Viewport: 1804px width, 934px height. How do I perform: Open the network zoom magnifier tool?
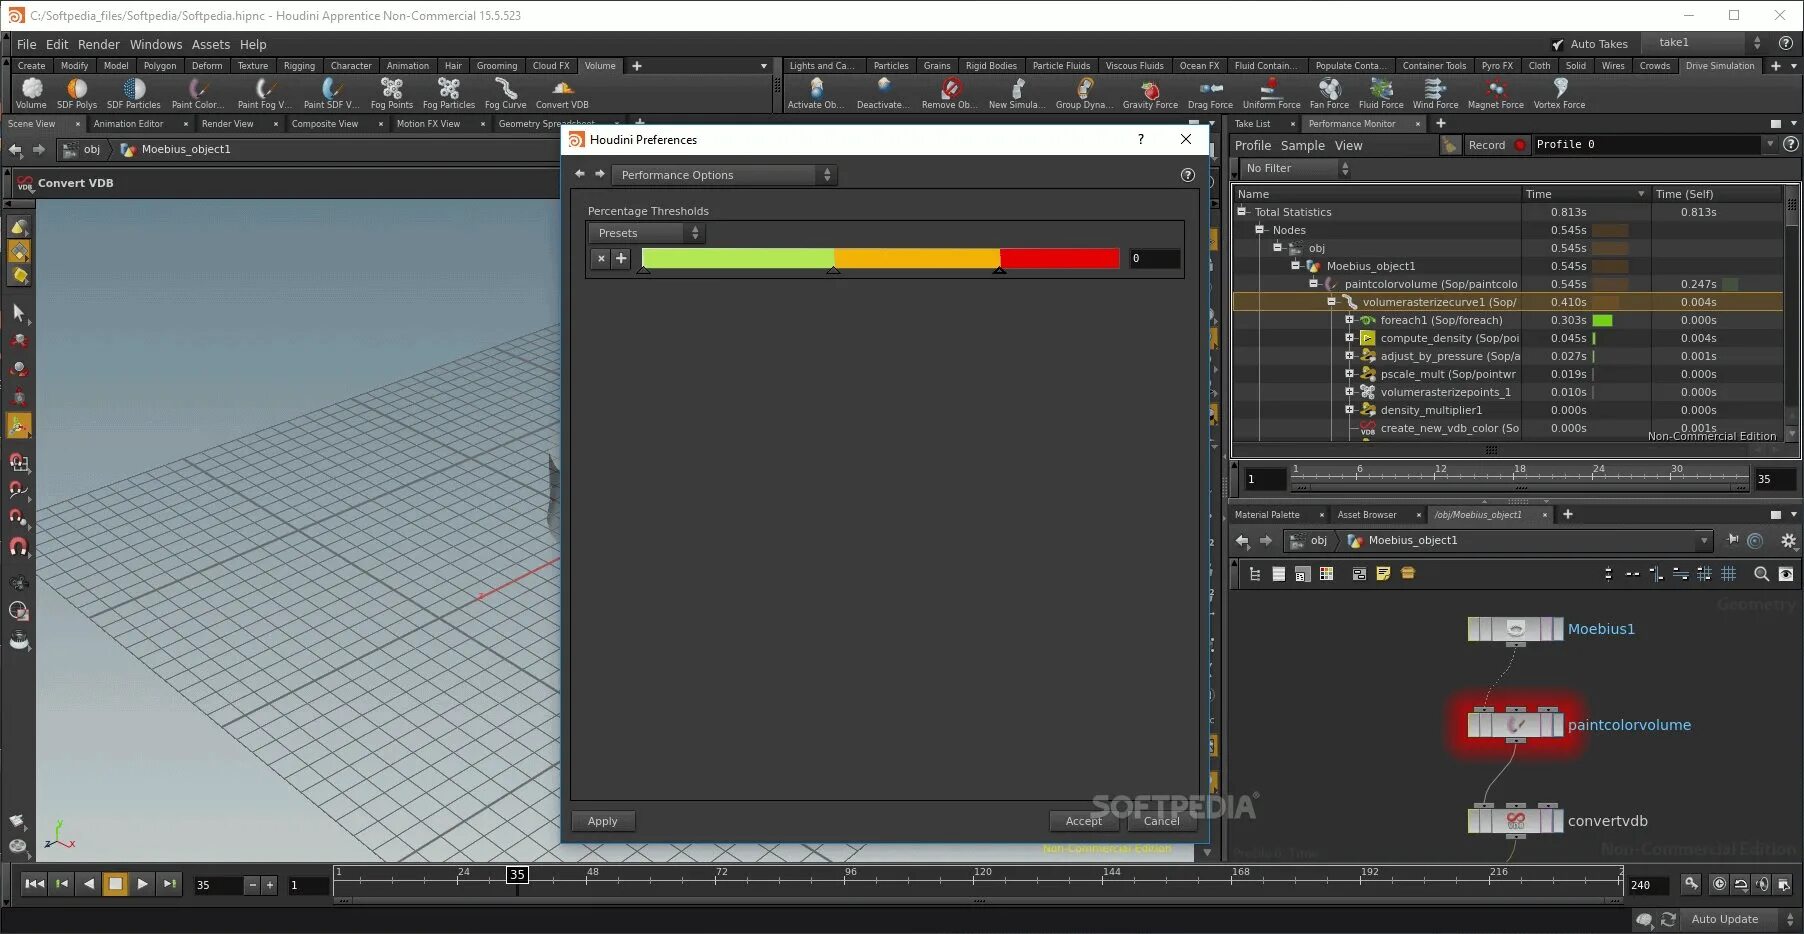pyautogui.click(x=1761, y=574)
